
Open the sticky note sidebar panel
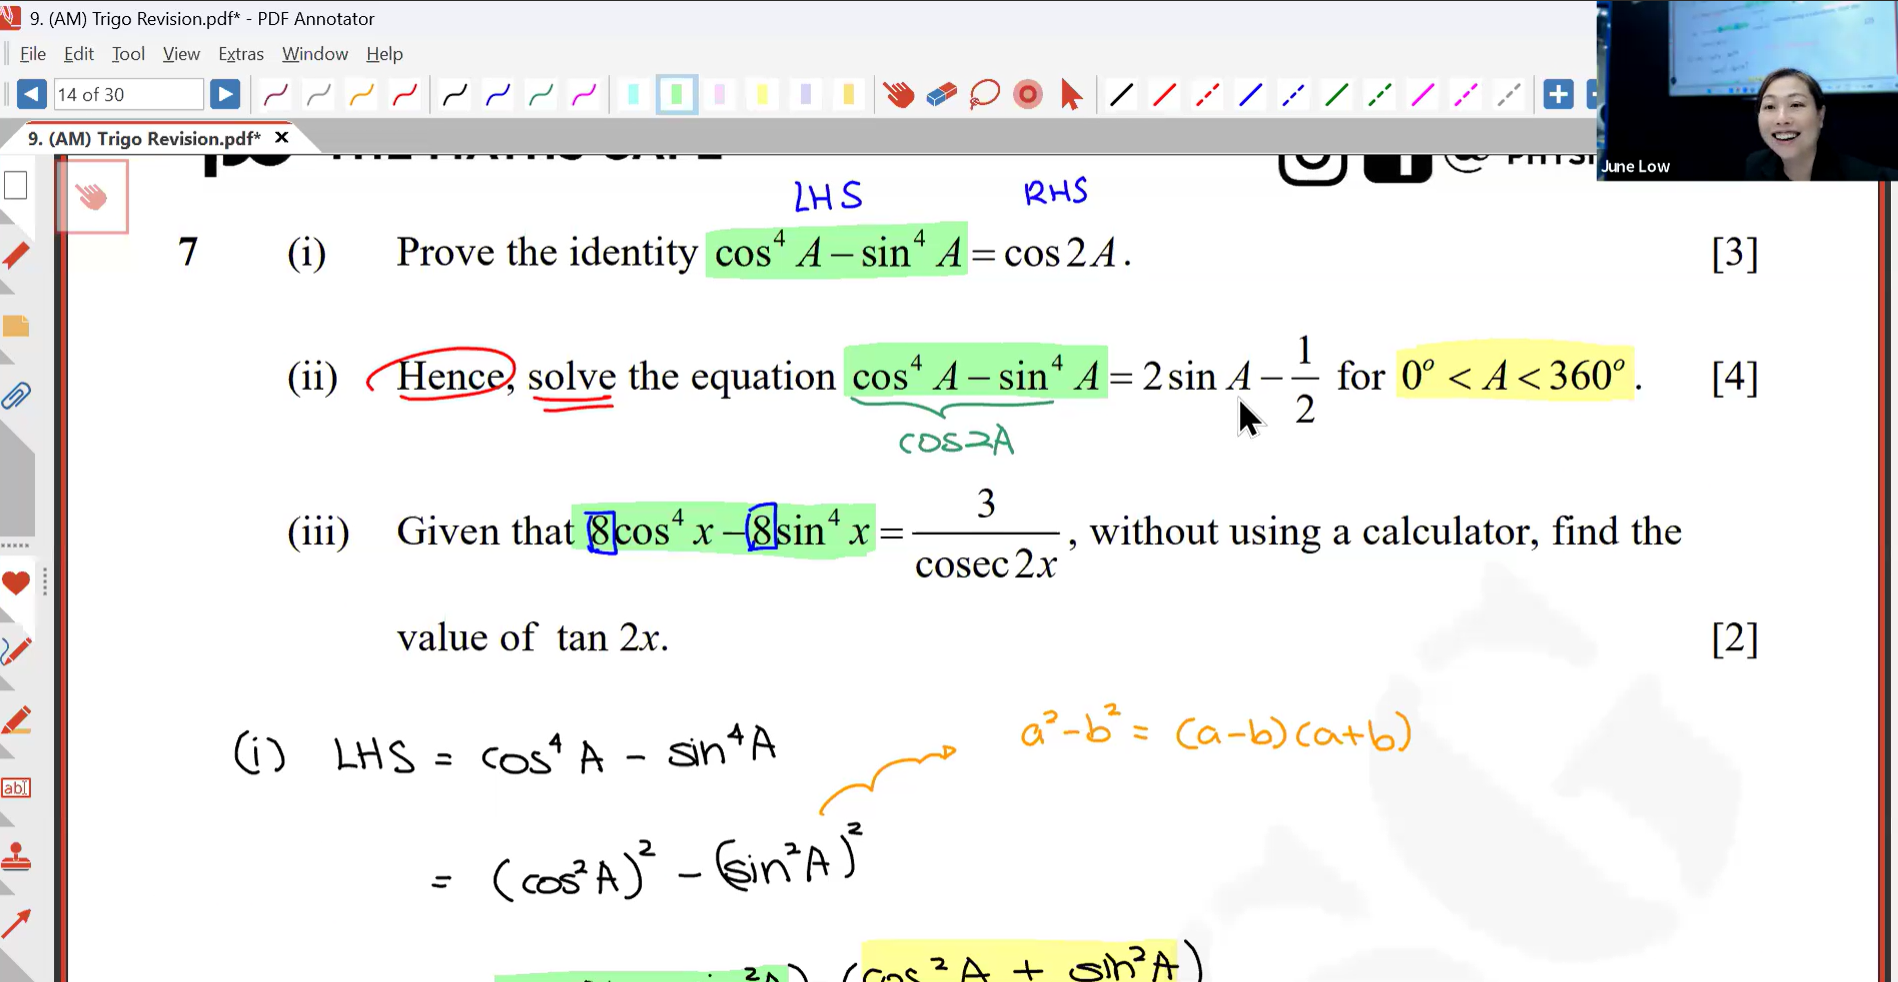[x=16, y=326]
